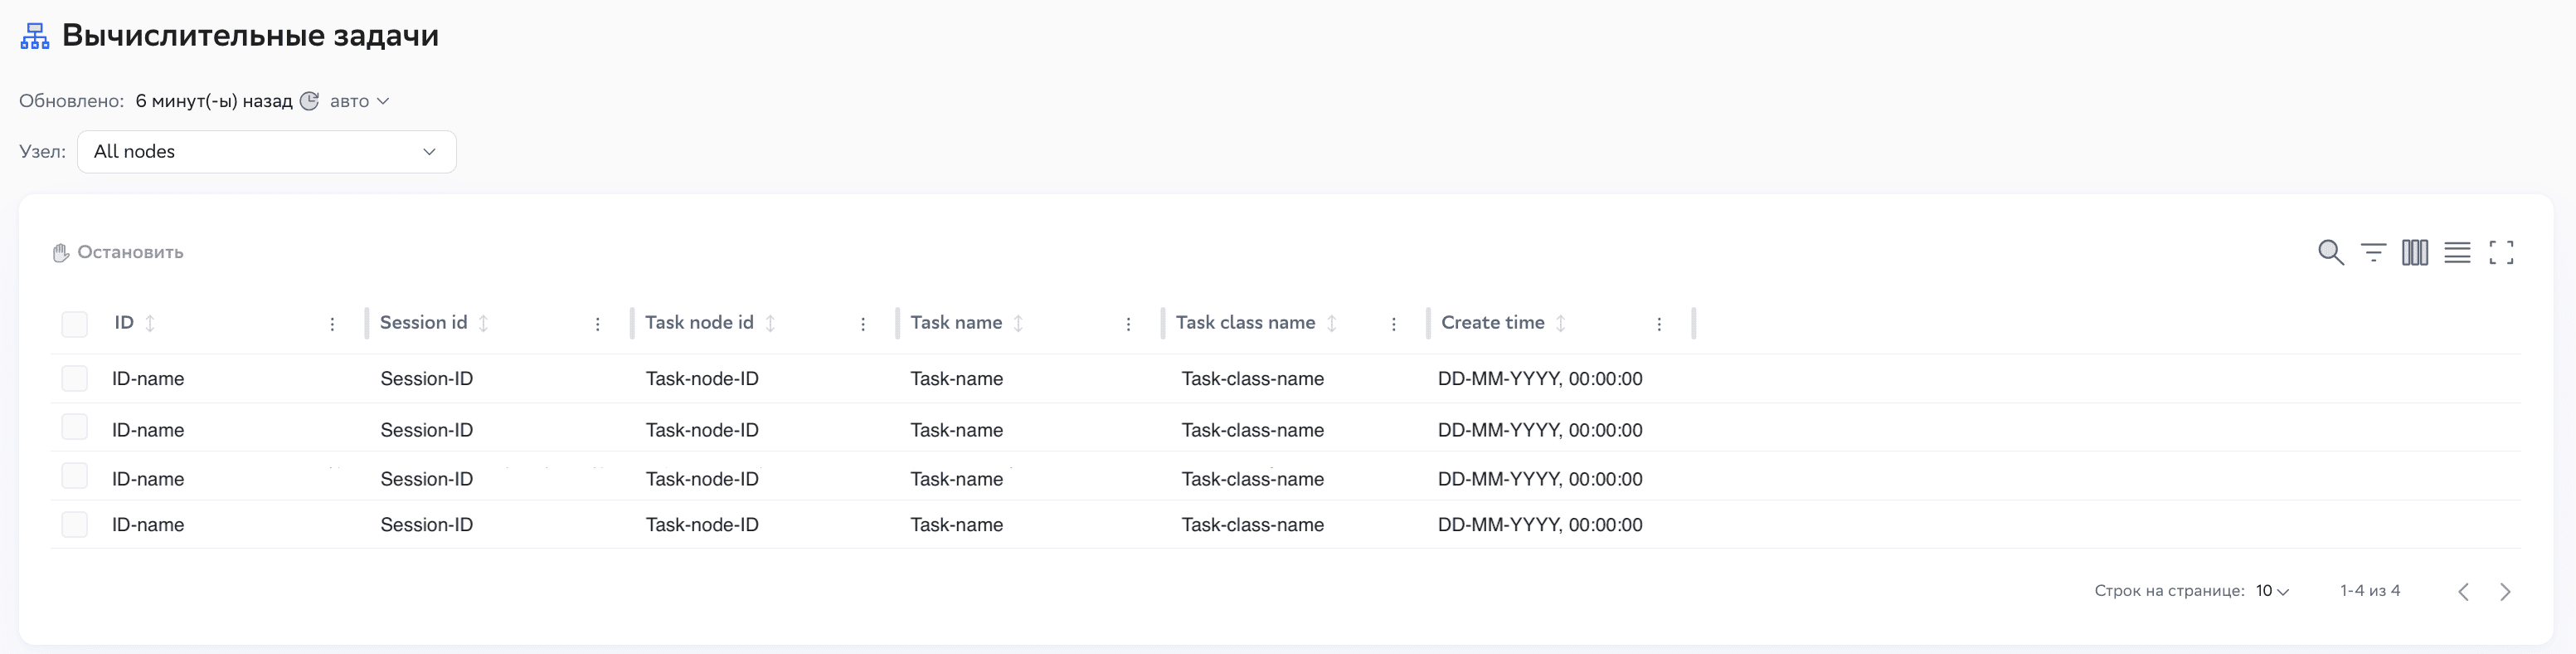Image resolution: width=2576 pixels, height=654 pixels.
Task: Click Task-node-ID in the third row
Action: coord(702,479)
